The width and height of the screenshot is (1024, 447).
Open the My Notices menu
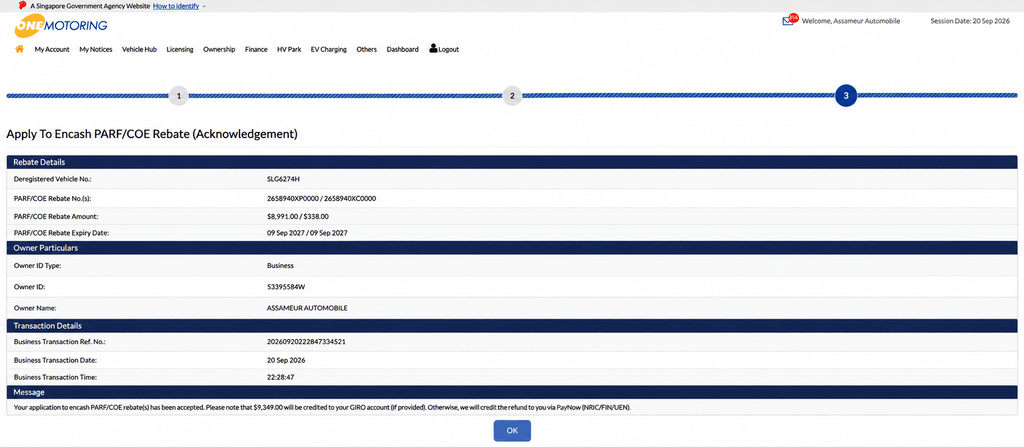(96, 49)
